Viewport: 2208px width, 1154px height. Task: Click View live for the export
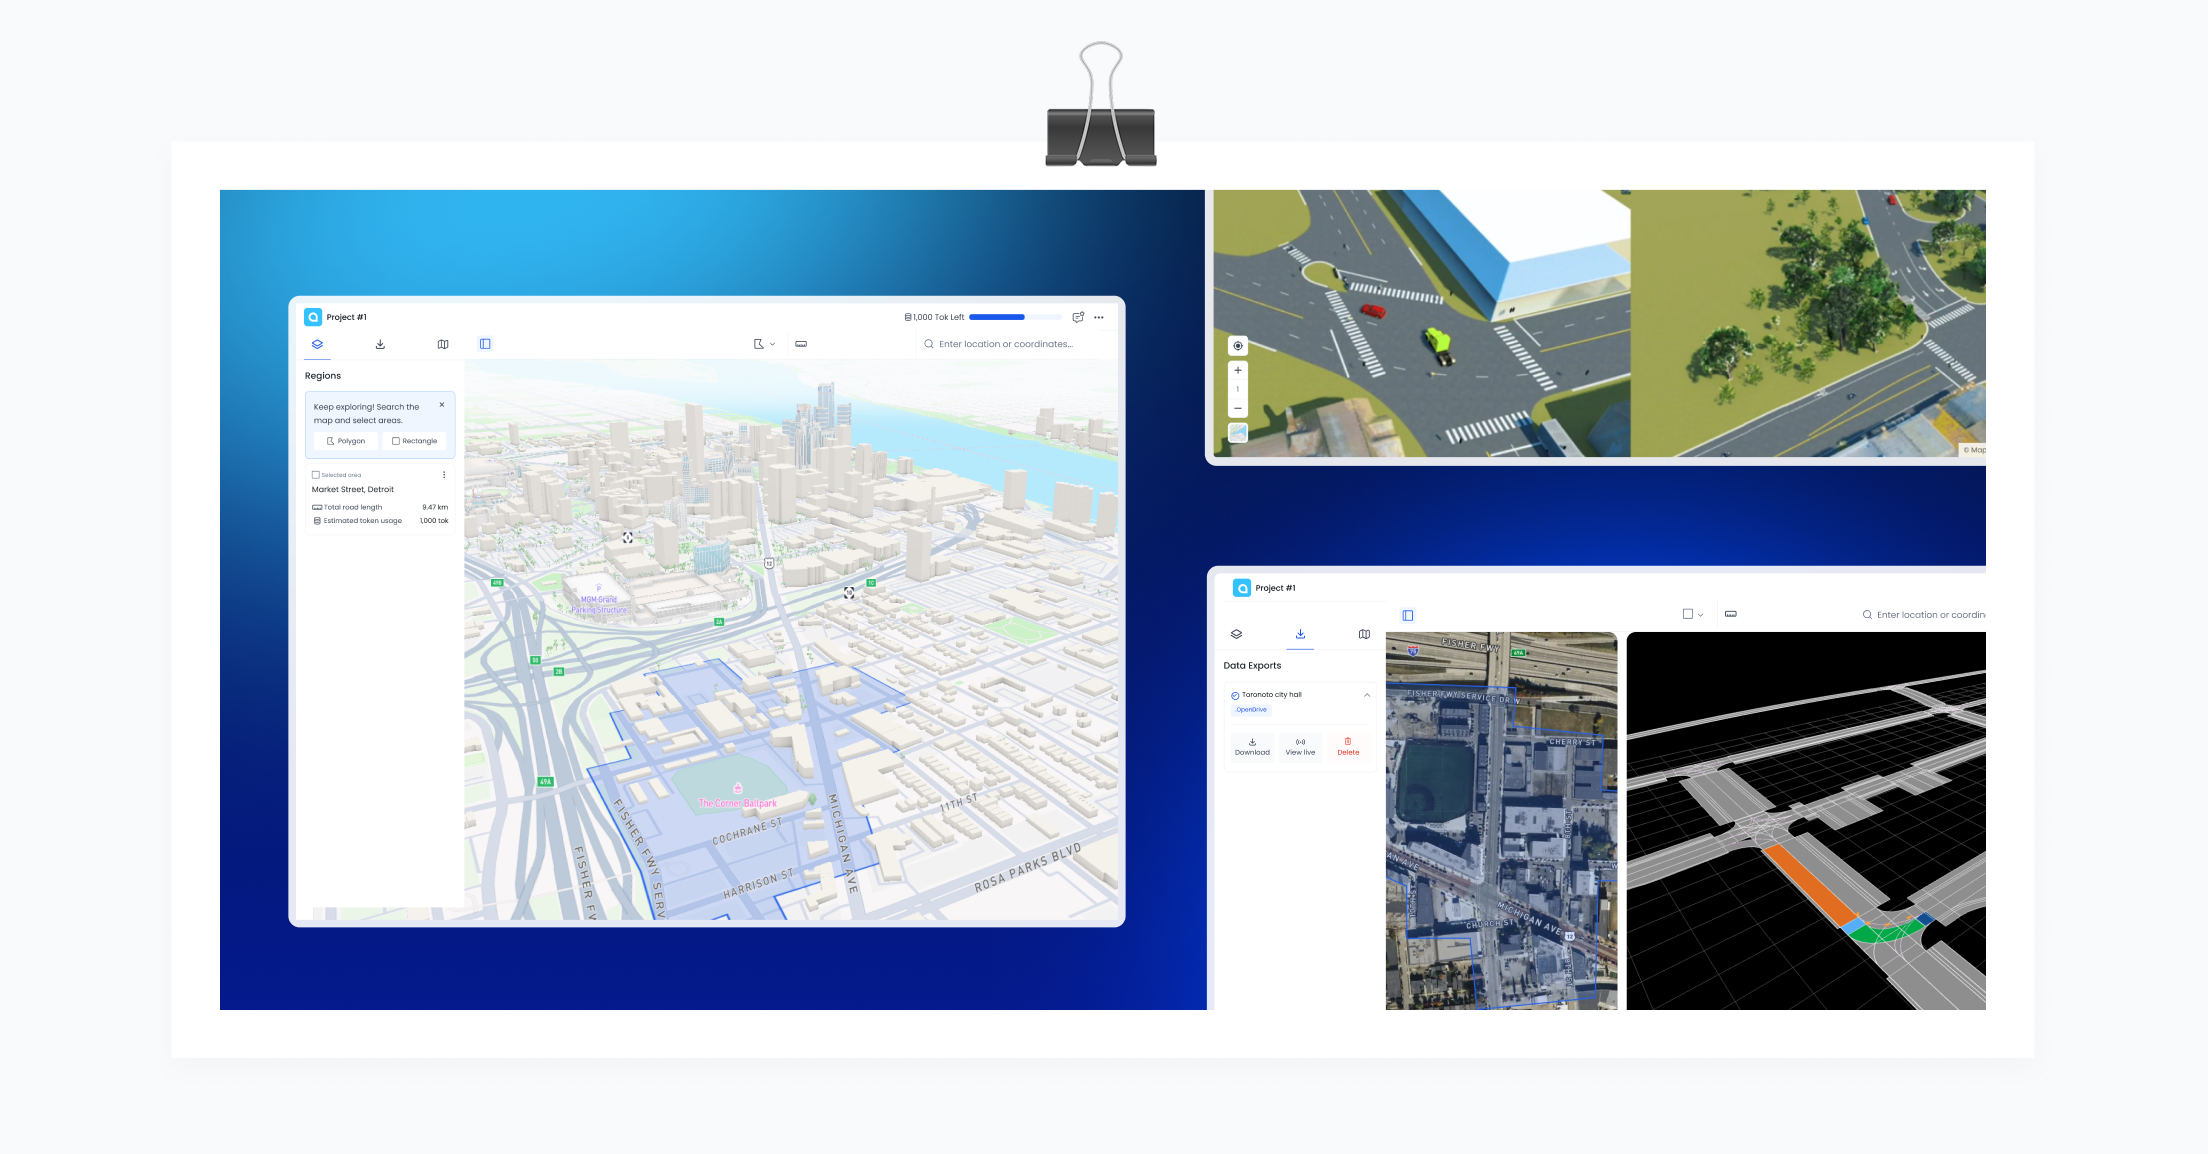click(x=1300, y=747)
